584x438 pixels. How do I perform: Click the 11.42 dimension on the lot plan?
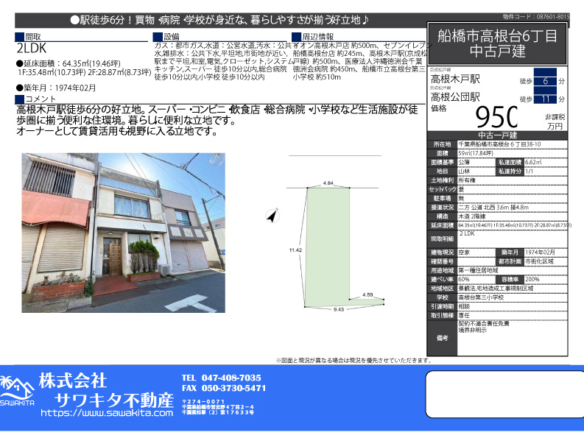point(295,250)
